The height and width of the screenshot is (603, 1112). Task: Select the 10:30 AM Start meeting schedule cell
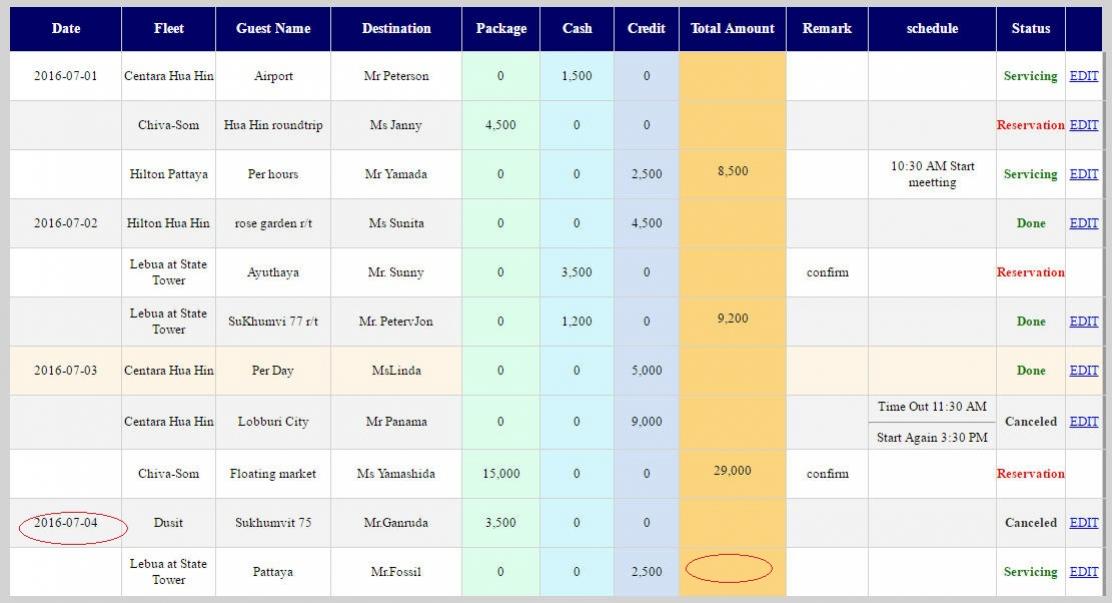[x=932, y=174]
